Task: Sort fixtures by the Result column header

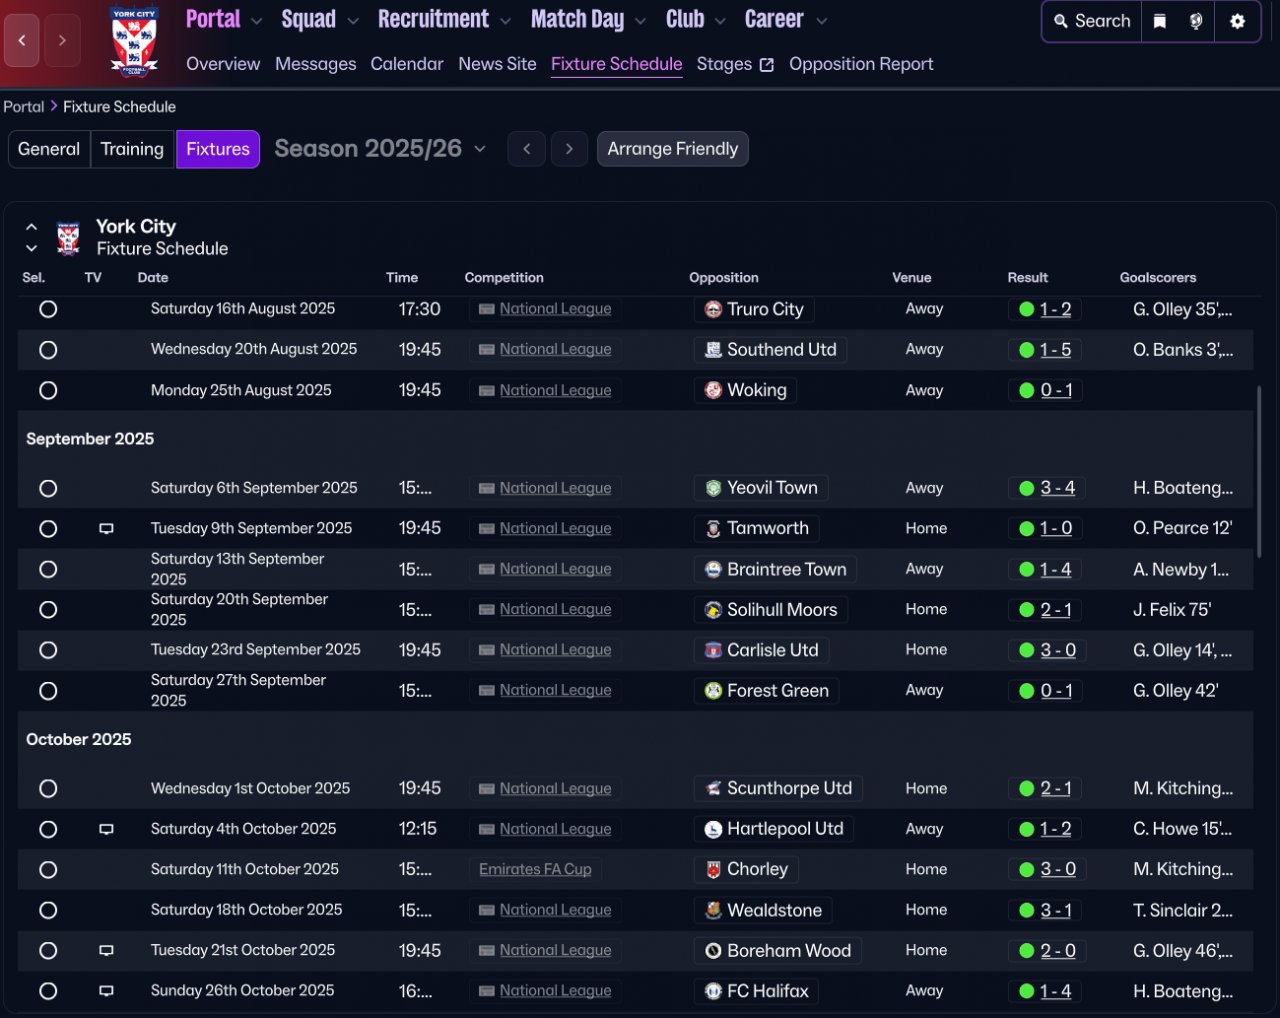Action: (1028, 278)
